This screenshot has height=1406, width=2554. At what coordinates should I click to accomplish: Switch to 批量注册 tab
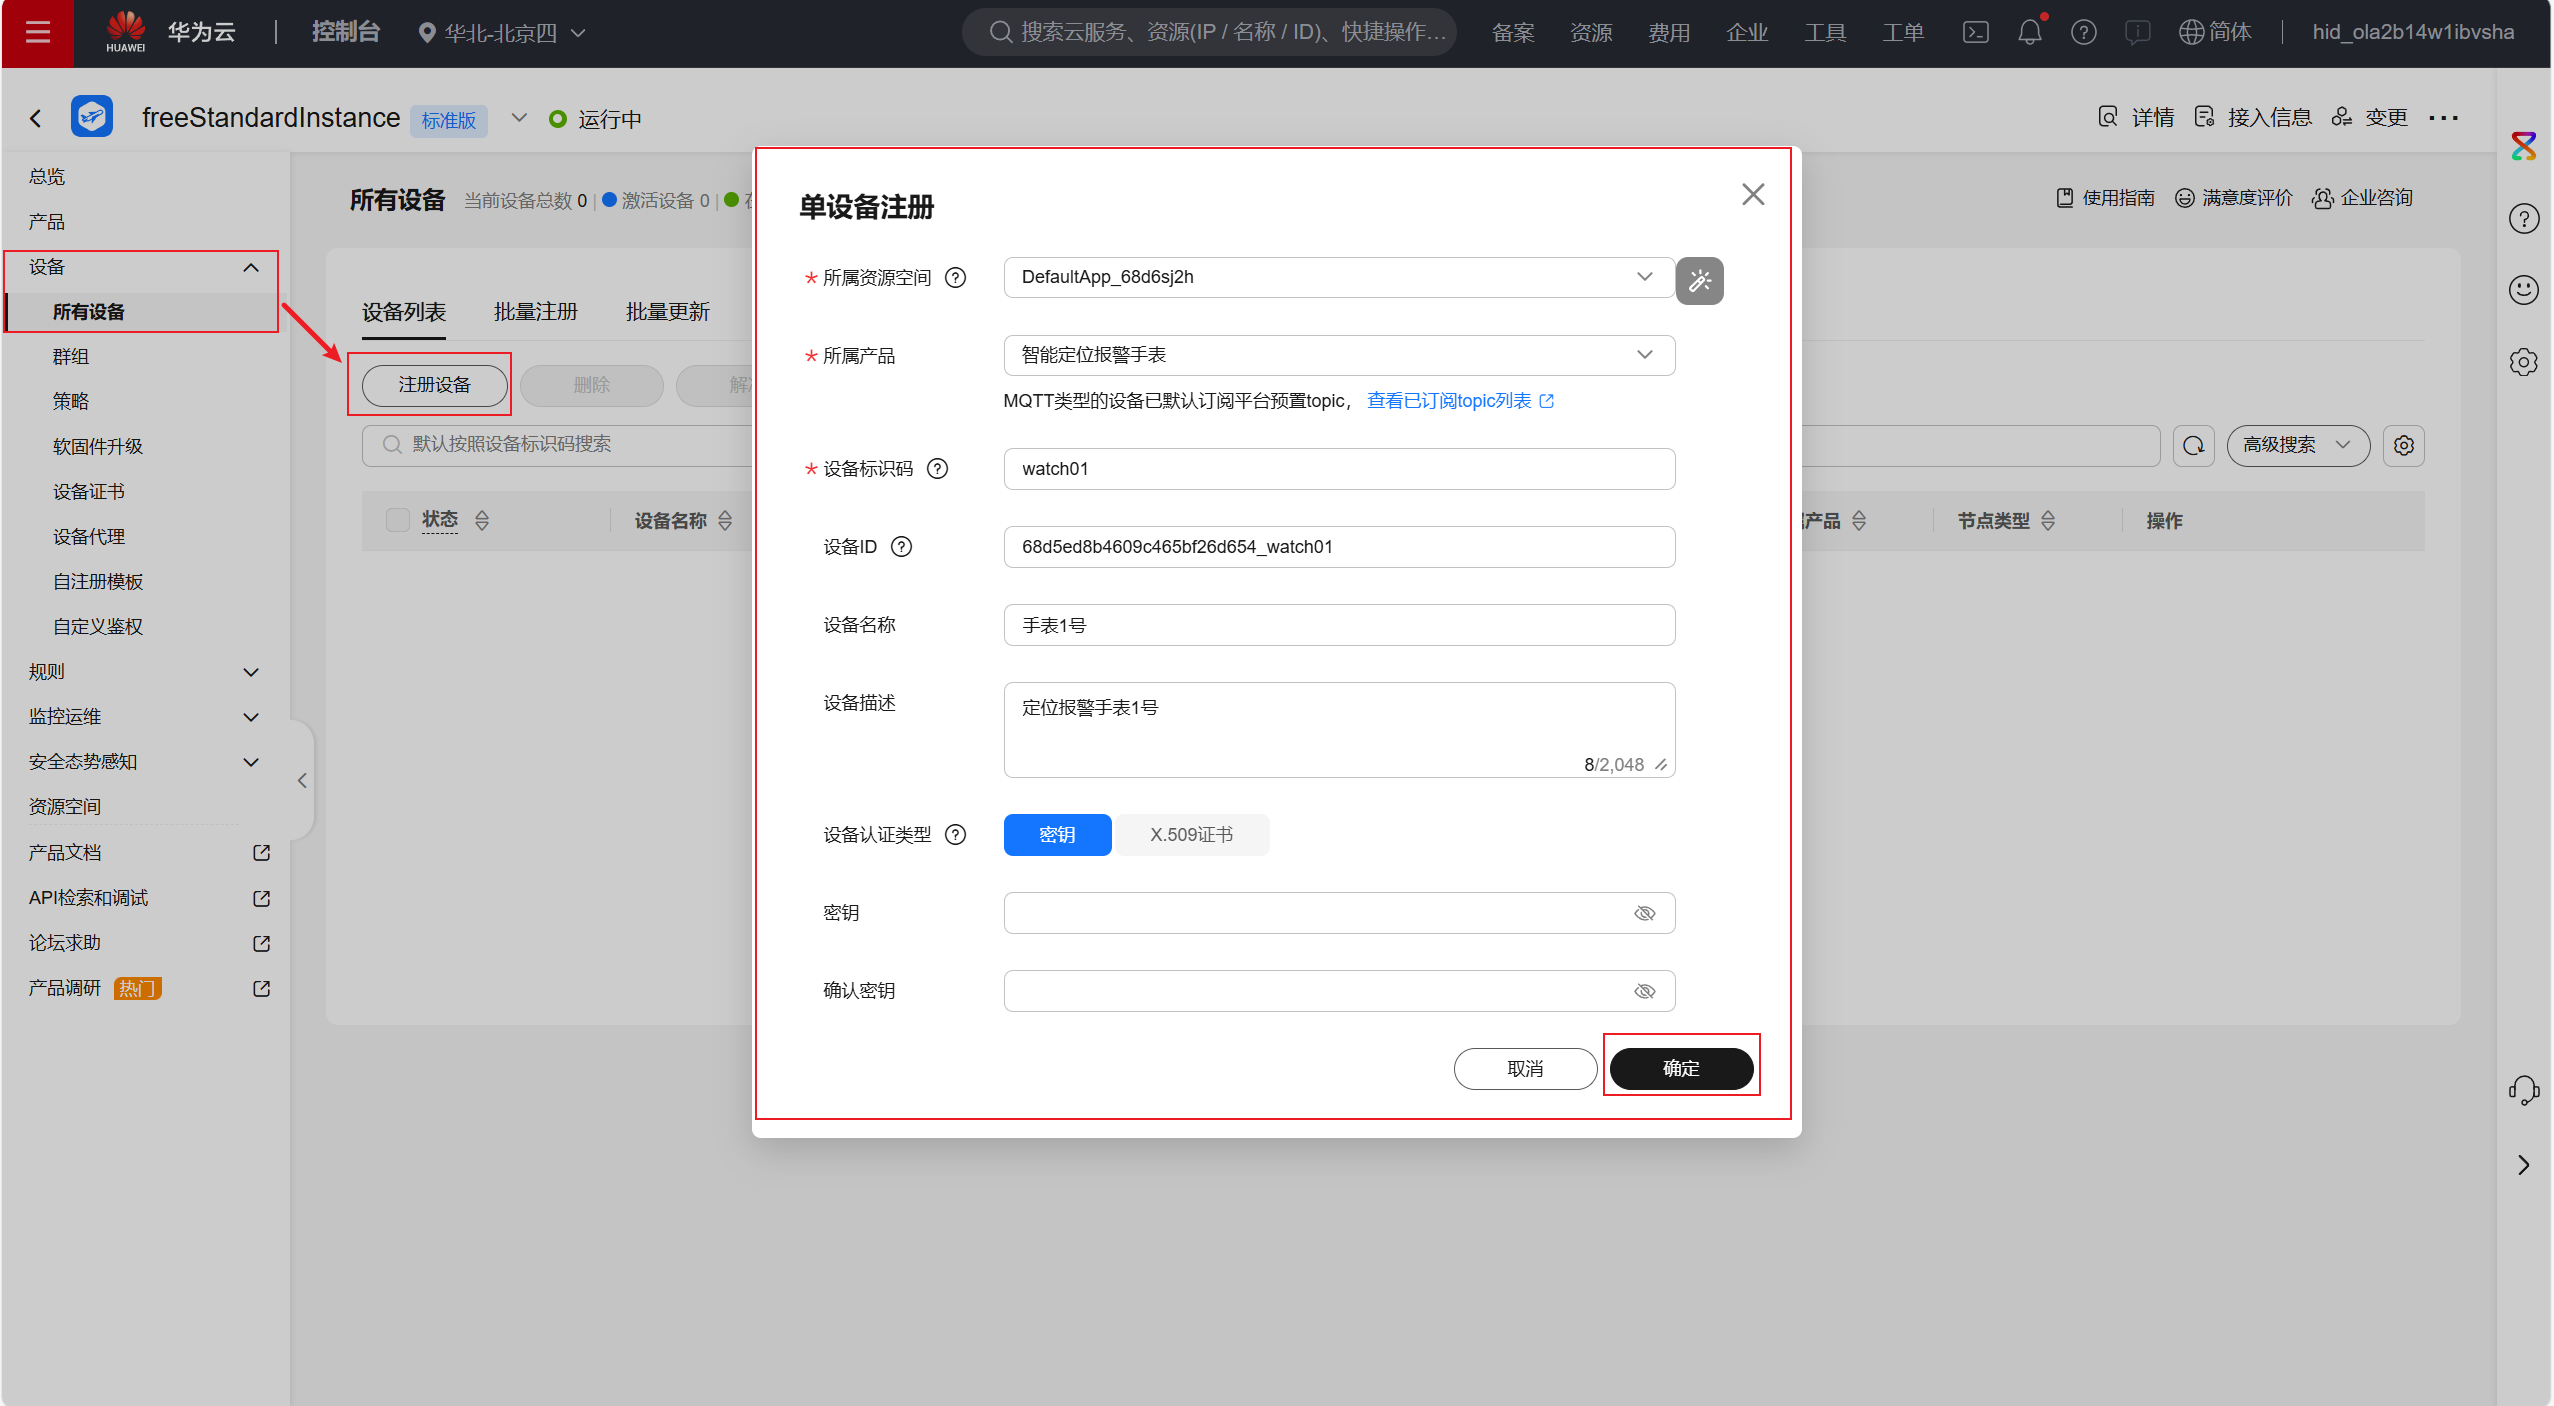pos(536,312)
